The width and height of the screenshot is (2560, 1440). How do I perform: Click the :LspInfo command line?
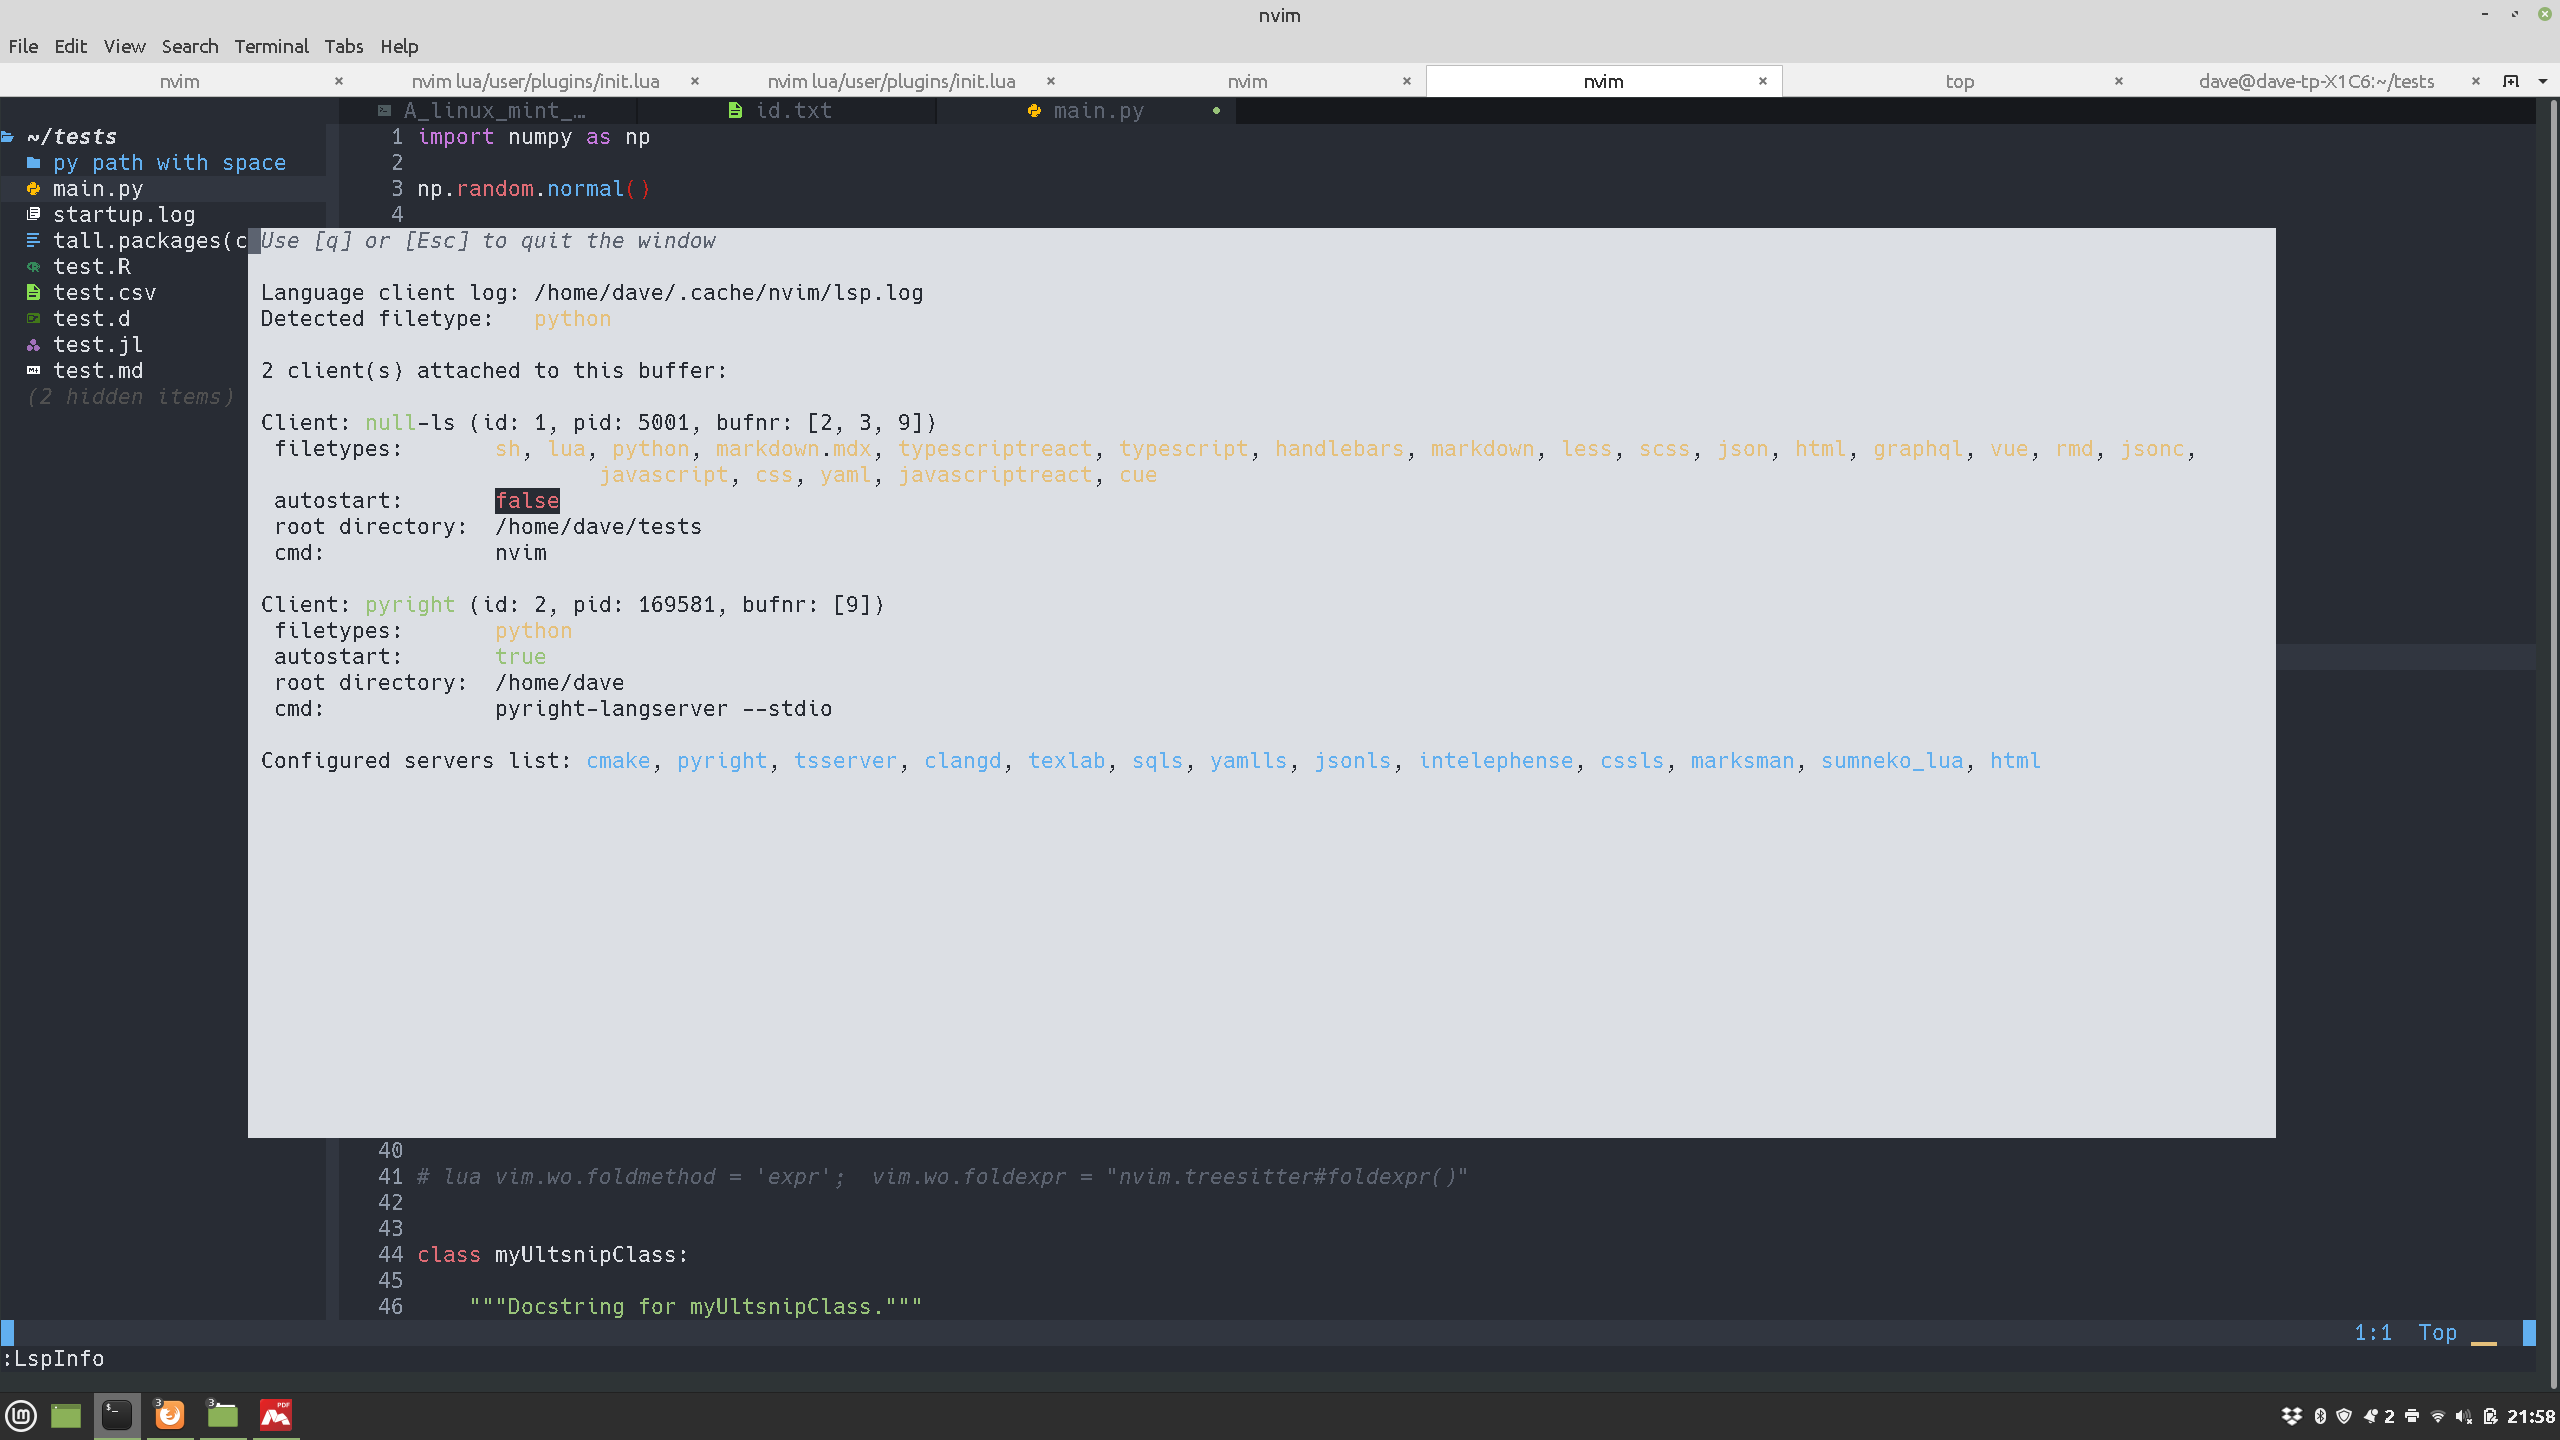54,1359
